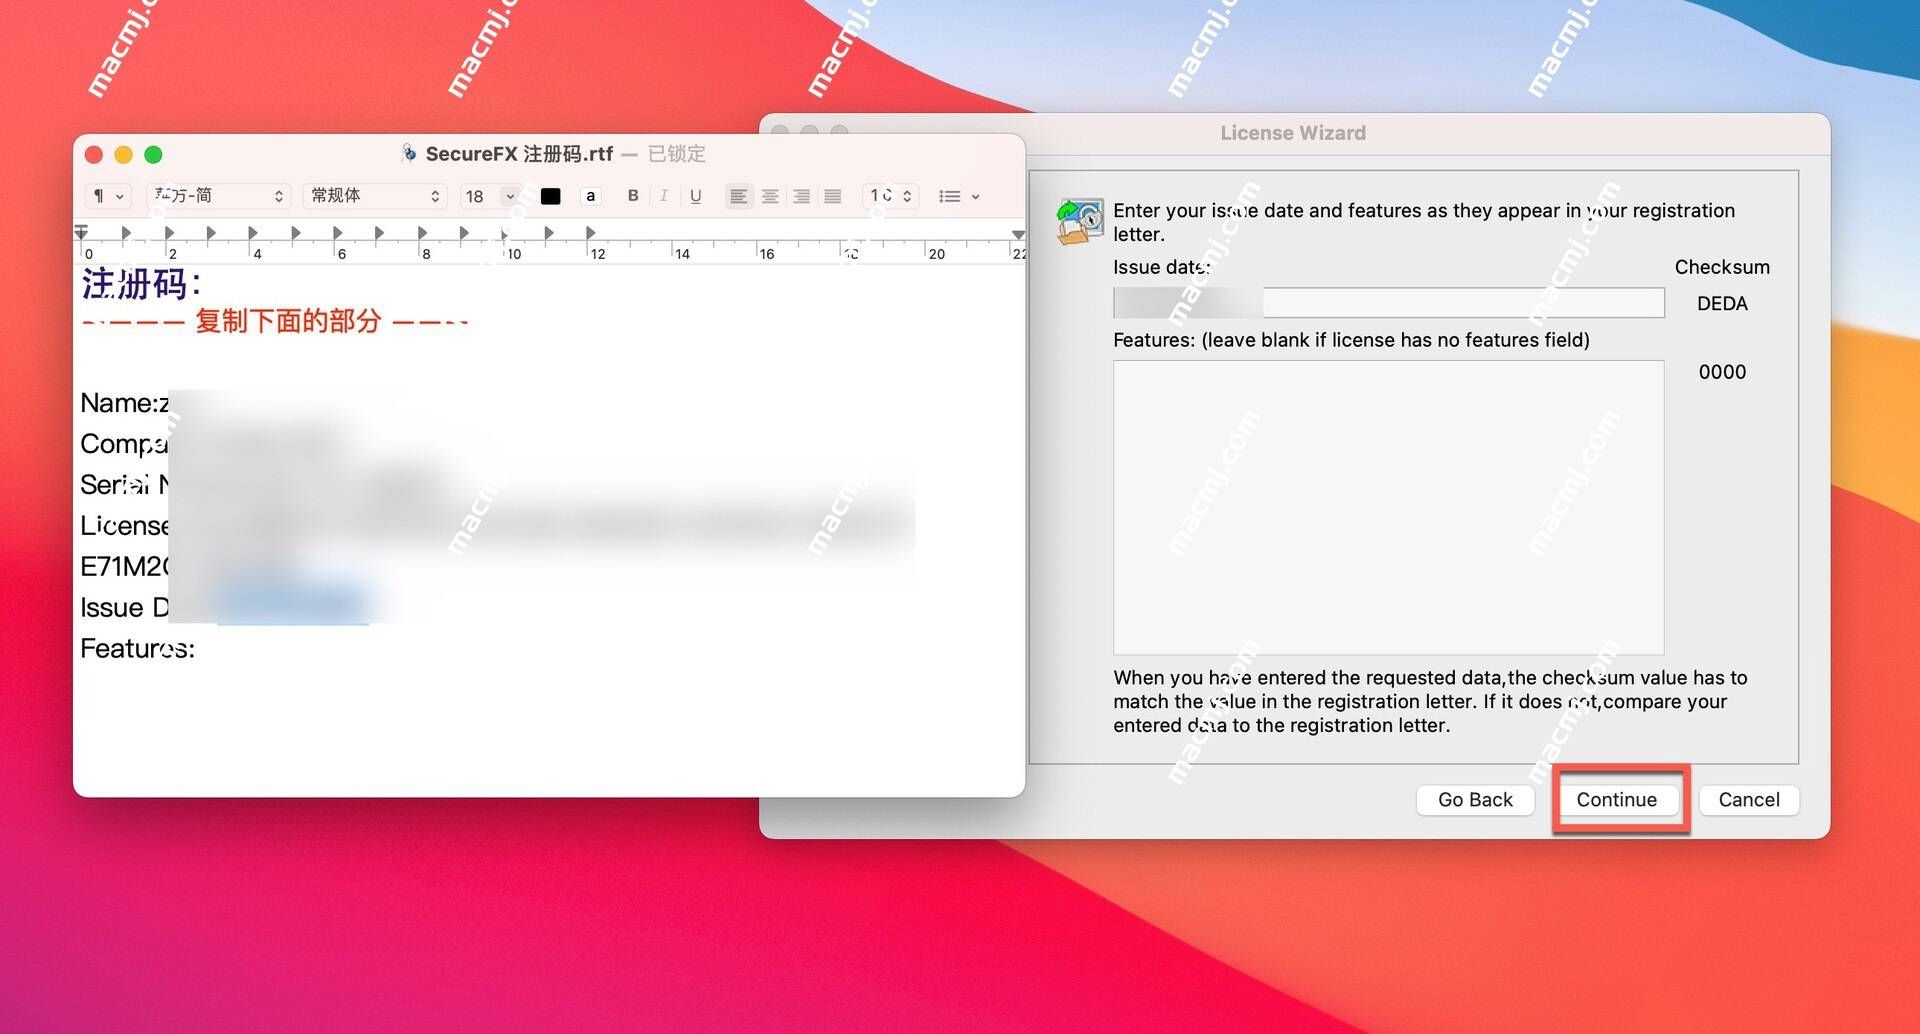The image size is (1920, 1034).
Task: Toggle italic formatting
Action: [664, 196]
